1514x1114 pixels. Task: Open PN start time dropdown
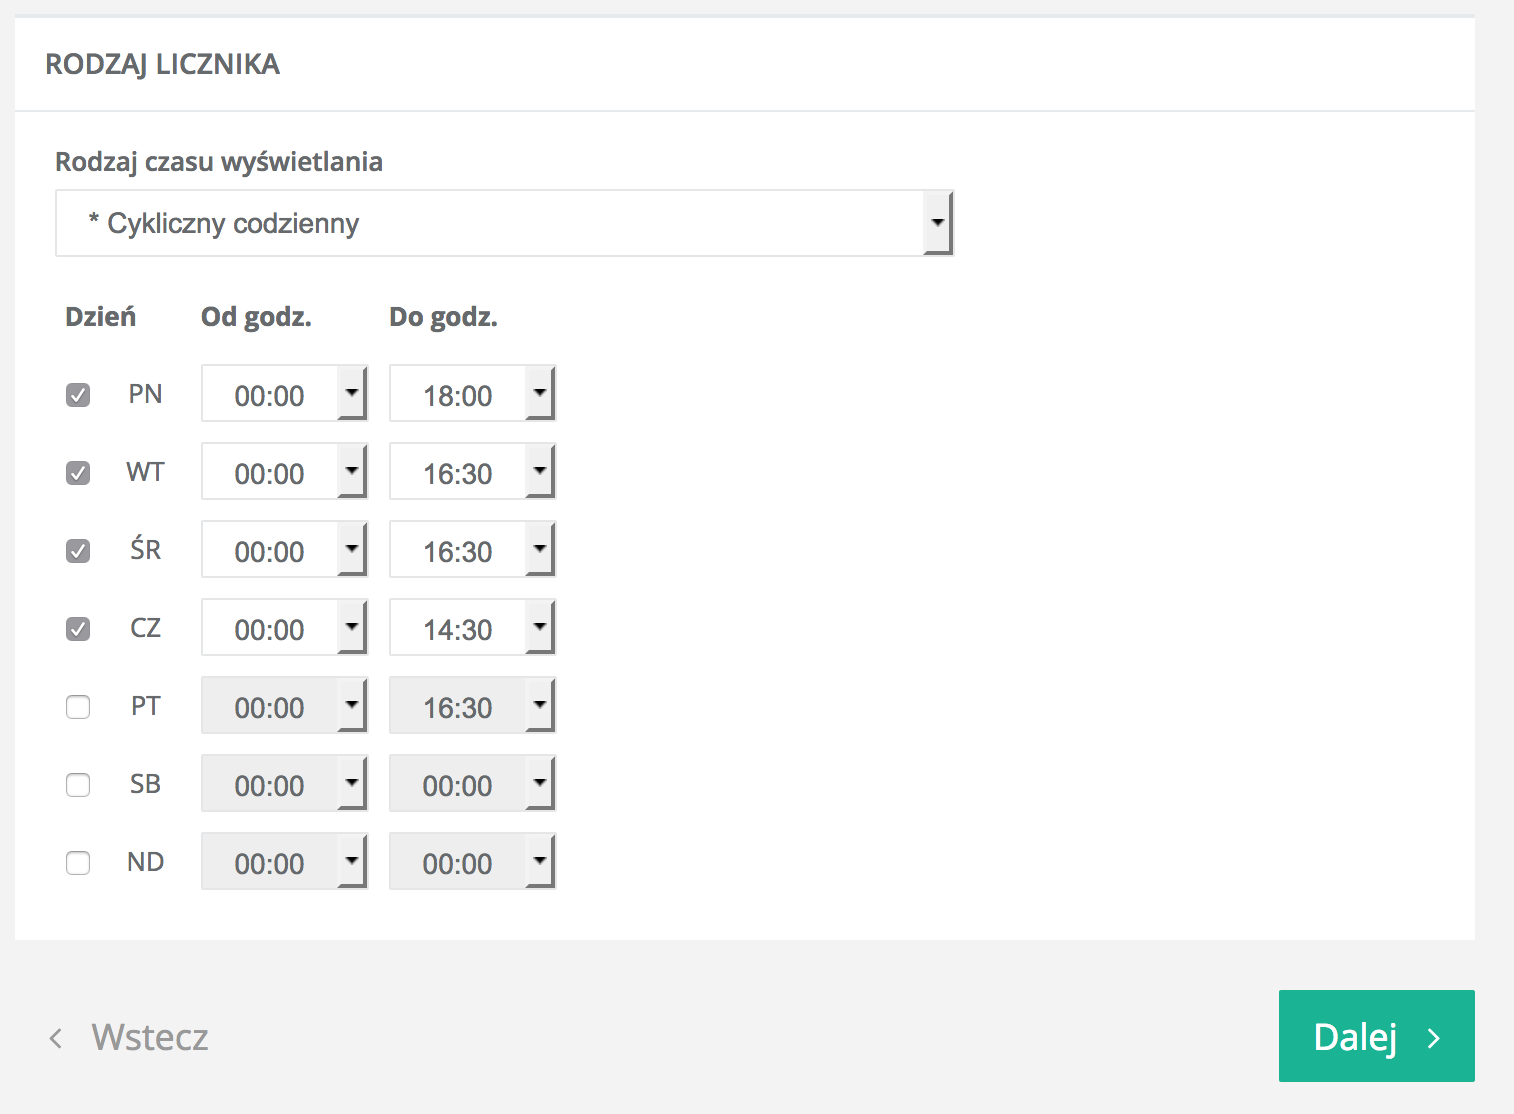pyautogui.click(x=284, y=394)
